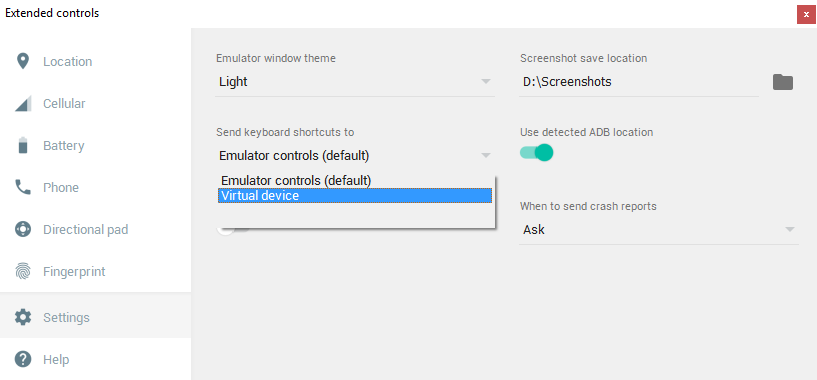Screen dimensions: 817x380
Task: Close the Extended controls window
Action: 806,14
